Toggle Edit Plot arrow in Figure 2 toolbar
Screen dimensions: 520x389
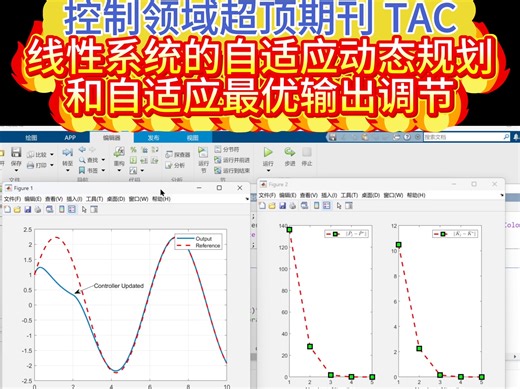339,205
